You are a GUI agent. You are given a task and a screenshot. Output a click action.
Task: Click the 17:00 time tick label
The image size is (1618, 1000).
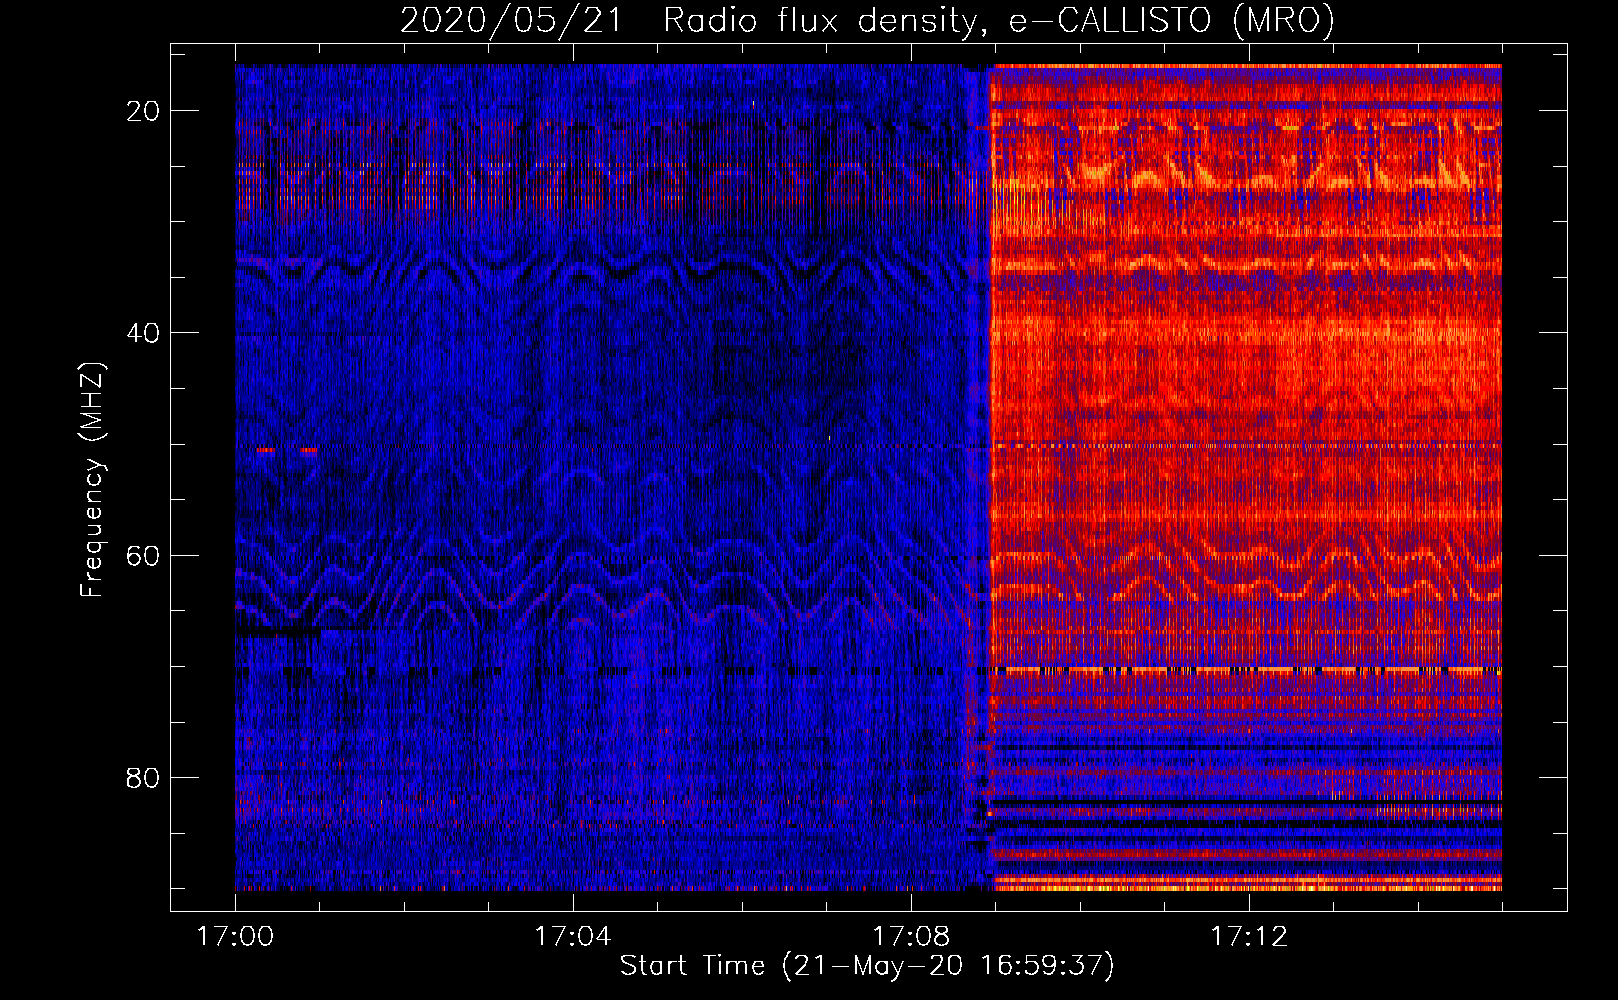pyautogui.click(x=236, y=937)
